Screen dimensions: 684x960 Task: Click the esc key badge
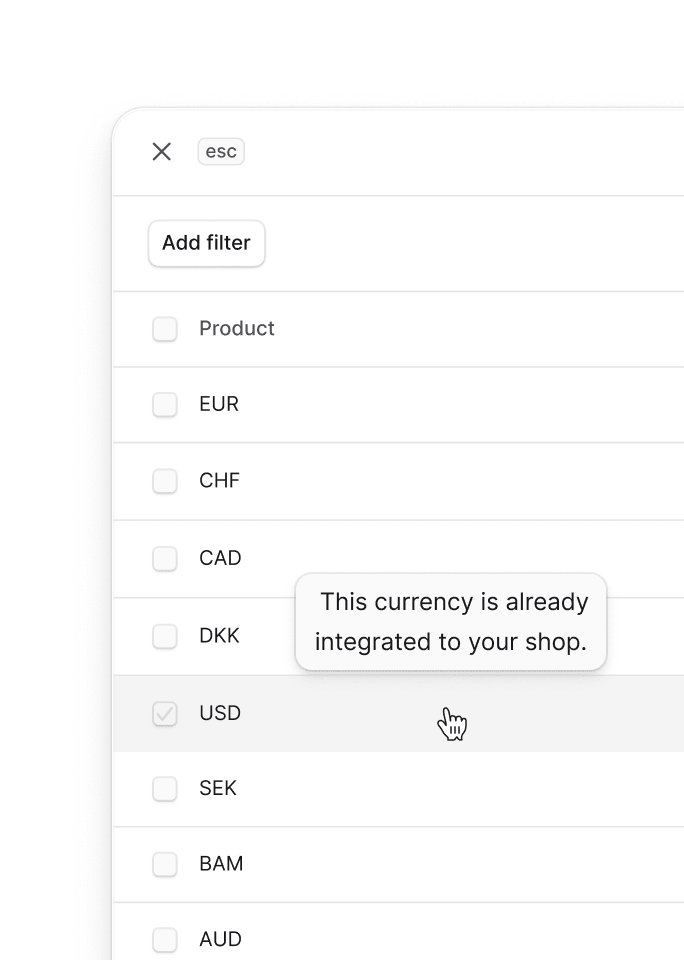[x=221, y=151]
